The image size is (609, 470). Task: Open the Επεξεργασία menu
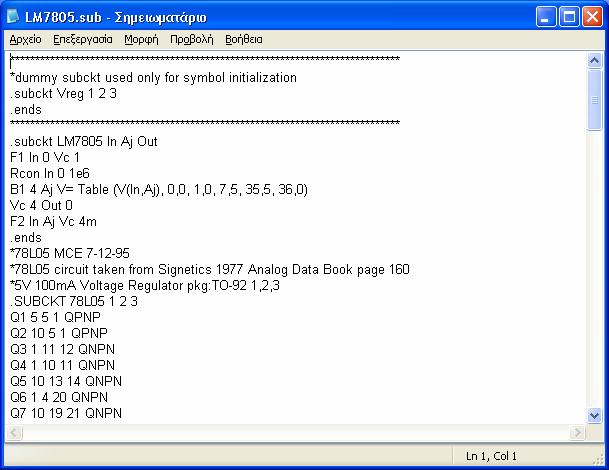(83, 40)
